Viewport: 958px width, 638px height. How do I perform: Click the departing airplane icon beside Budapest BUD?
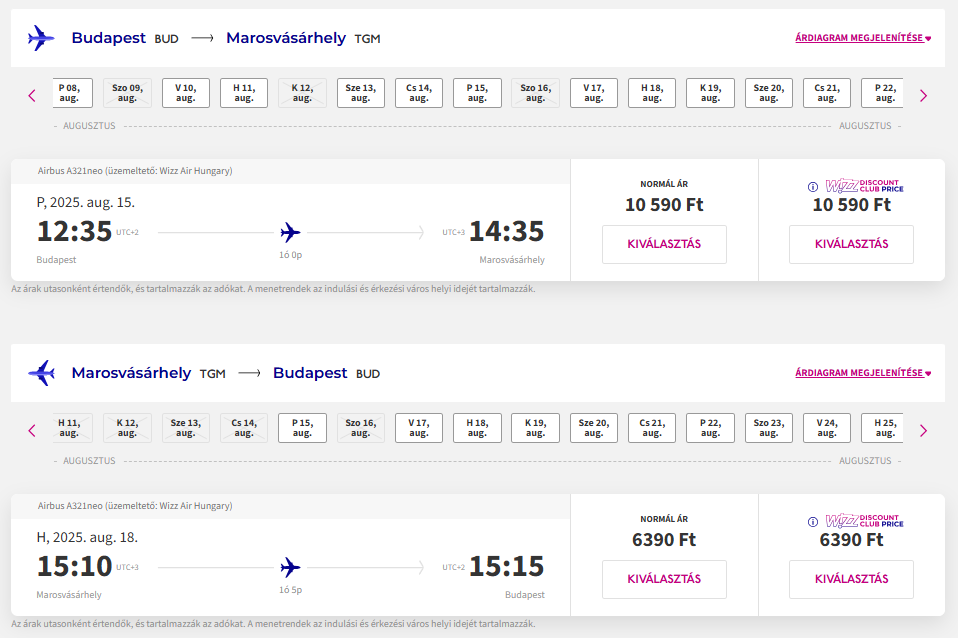point(41,38)
